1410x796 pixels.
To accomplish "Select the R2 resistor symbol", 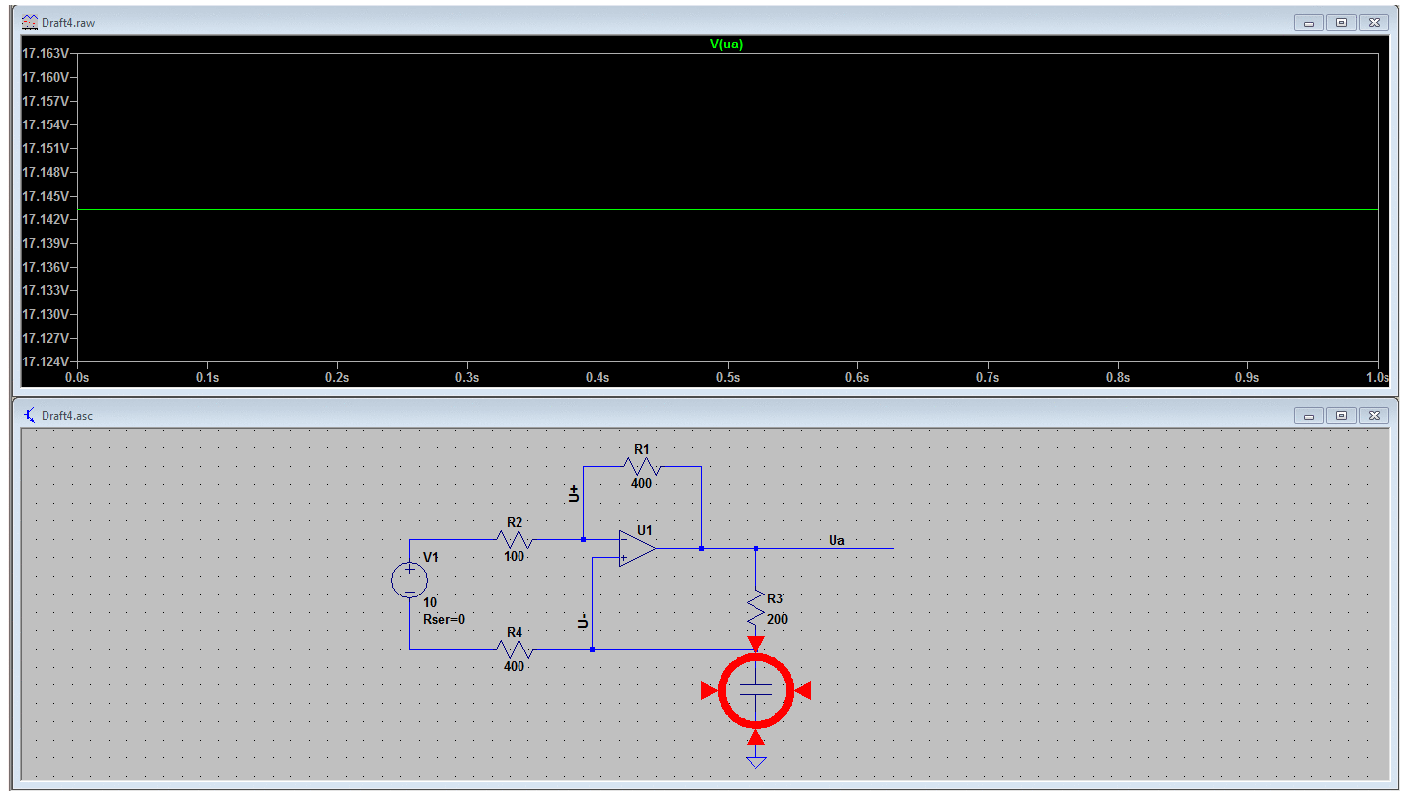I will point(514,540).
